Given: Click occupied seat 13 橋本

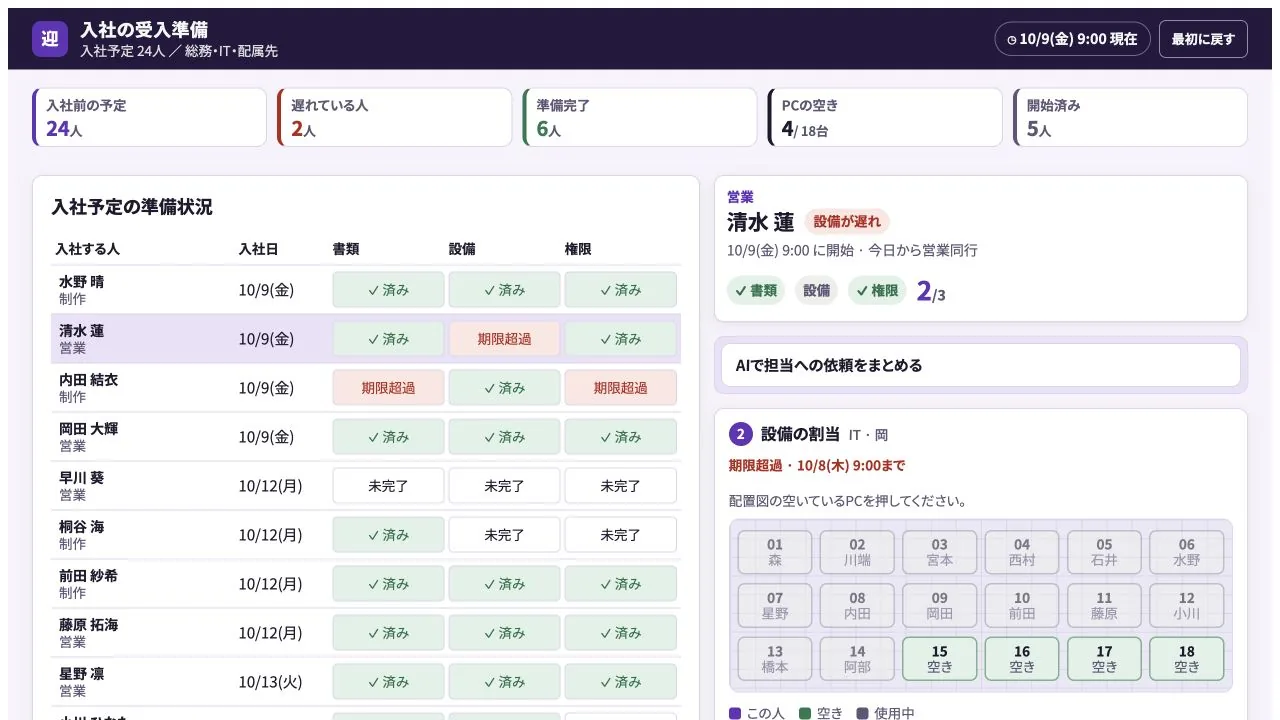Looking at the screenshot, I should coord(775,659).
